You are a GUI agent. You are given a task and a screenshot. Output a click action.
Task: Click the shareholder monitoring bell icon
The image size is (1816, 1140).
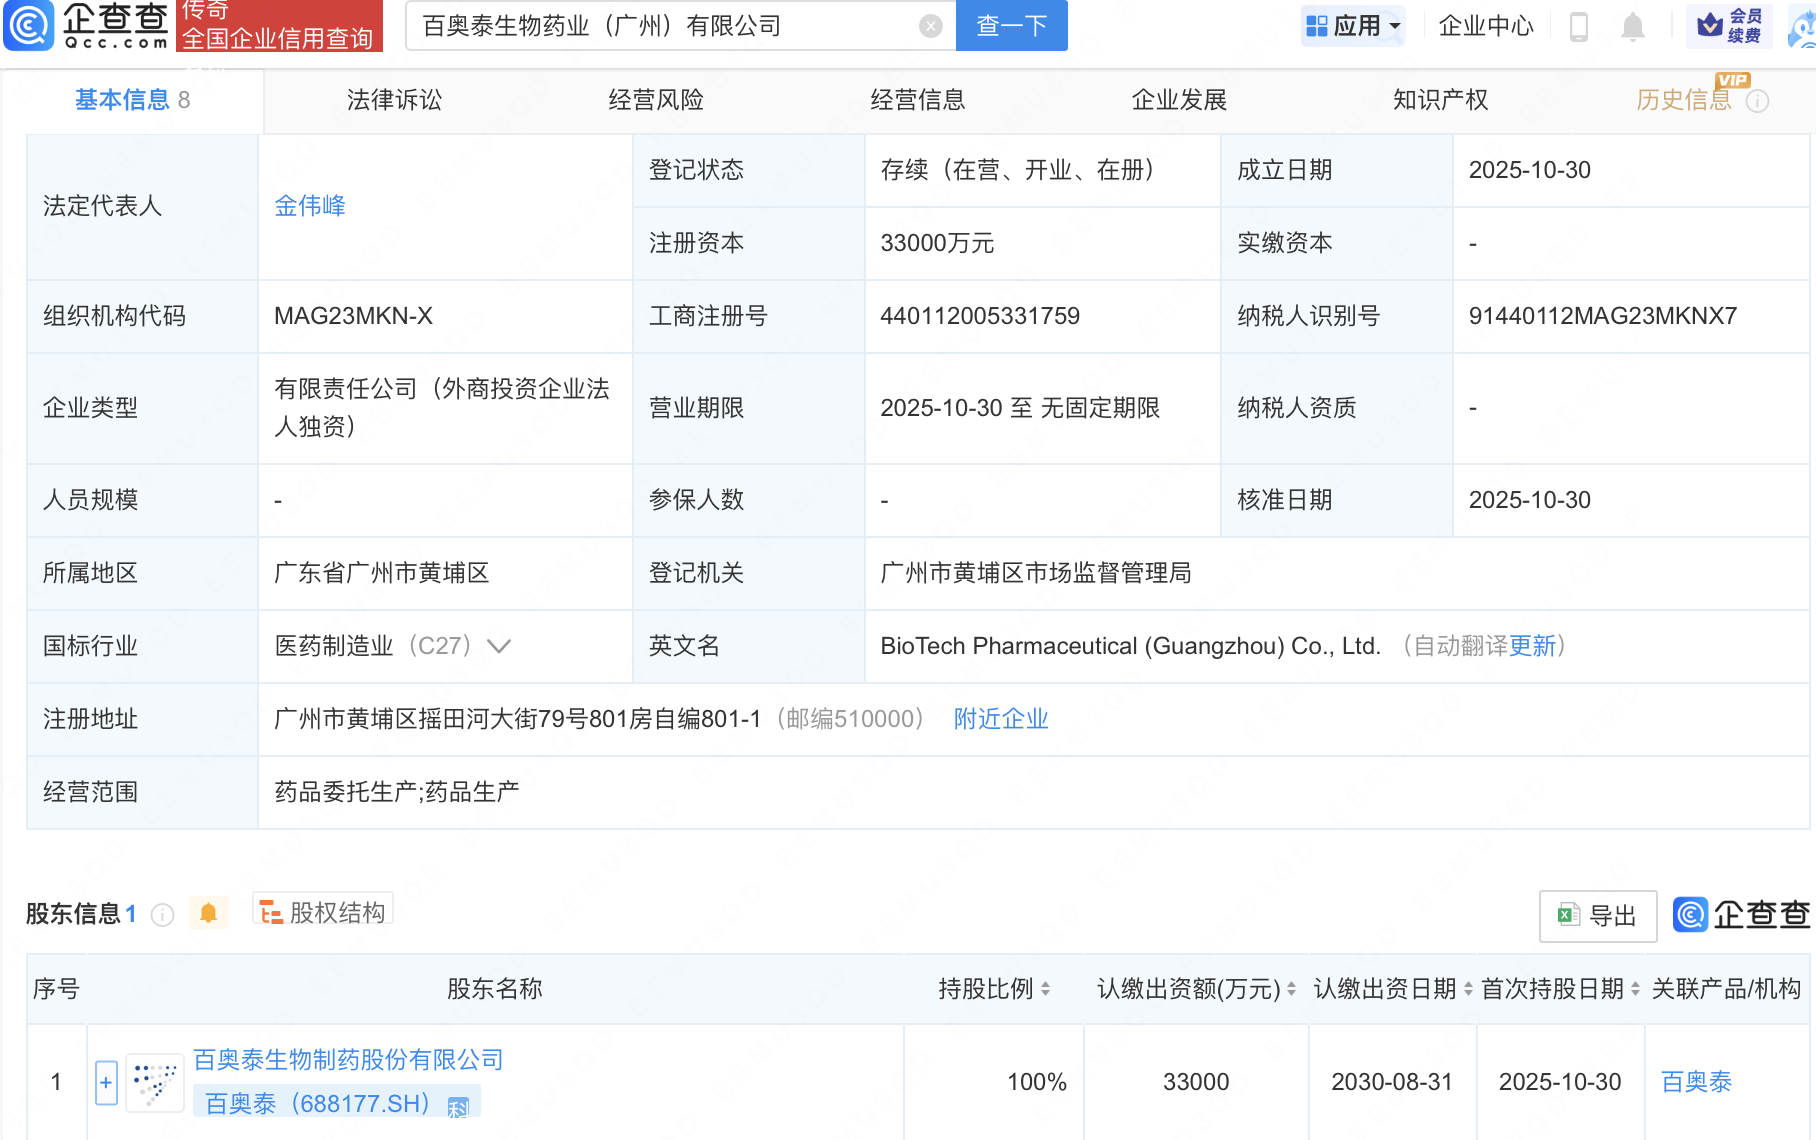click(208, 913)
